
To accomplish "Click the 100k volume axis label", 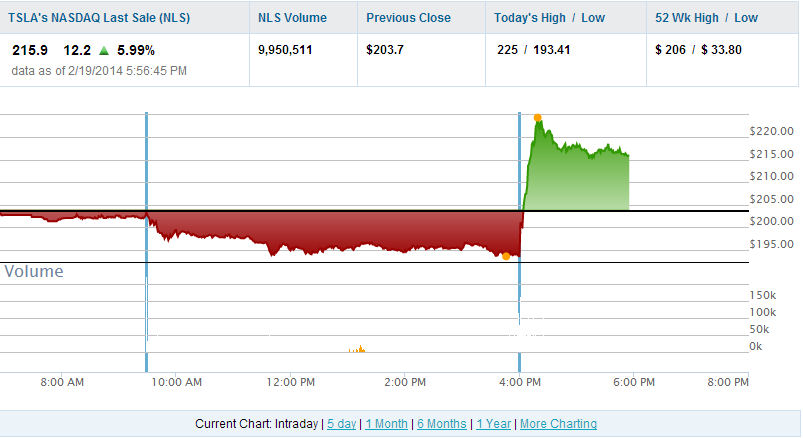I will point(763,312).
